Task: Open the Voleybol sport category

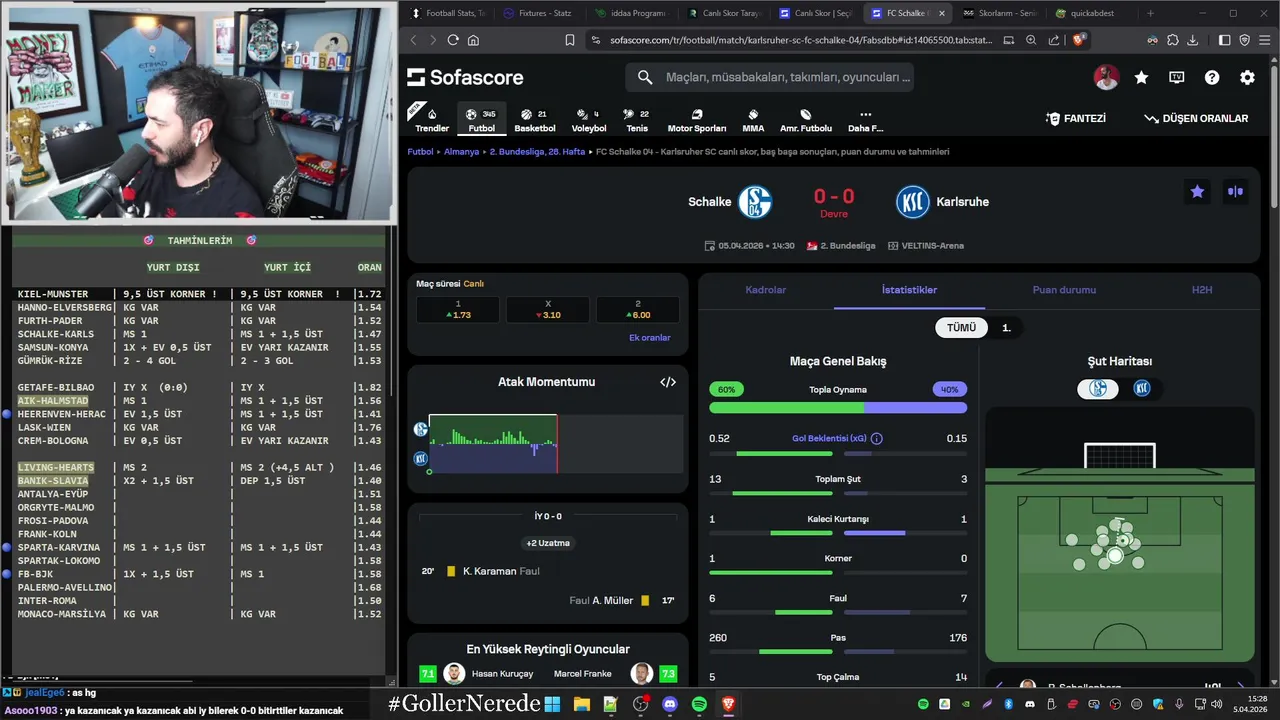Action: coord(588,120)
